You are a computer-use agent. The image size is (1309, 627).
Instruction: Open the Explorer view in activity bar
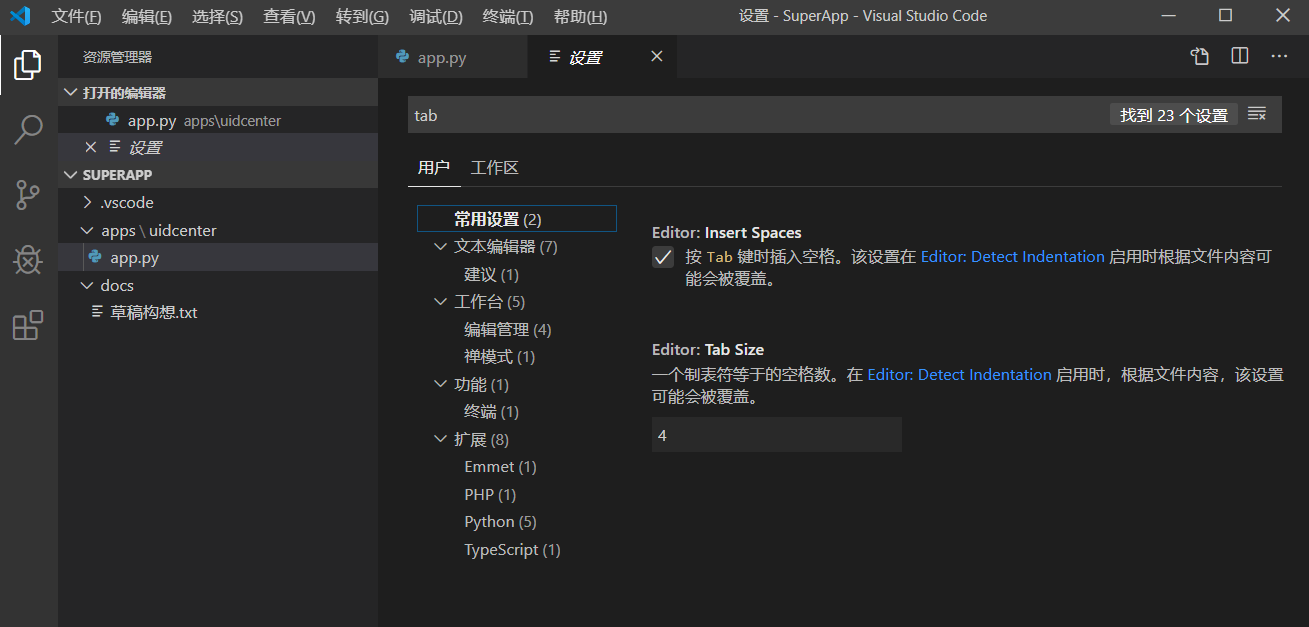(x=28, y=65)
